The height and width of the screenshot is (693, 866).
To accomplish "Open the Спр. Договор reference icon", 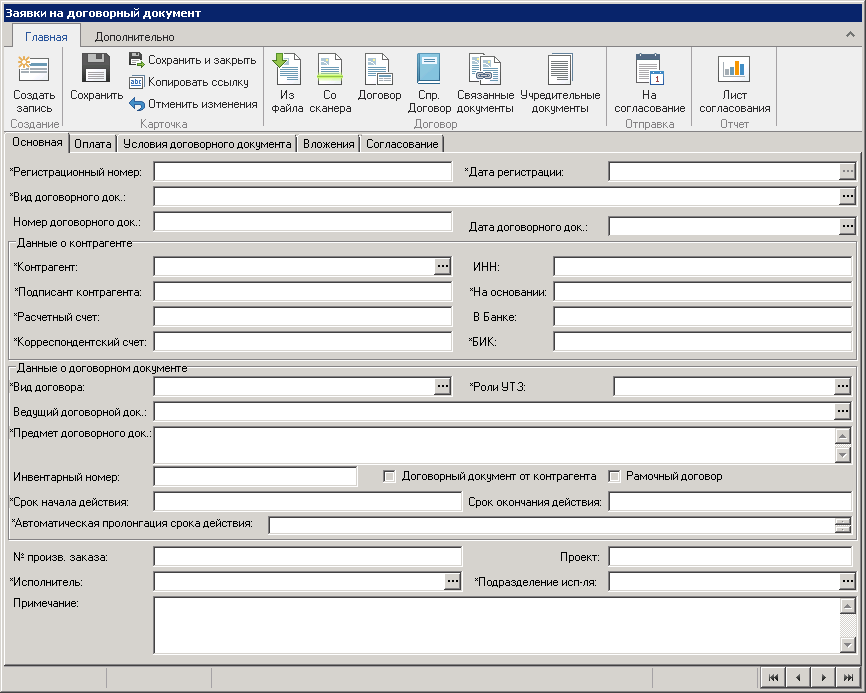I will [429, 83].
